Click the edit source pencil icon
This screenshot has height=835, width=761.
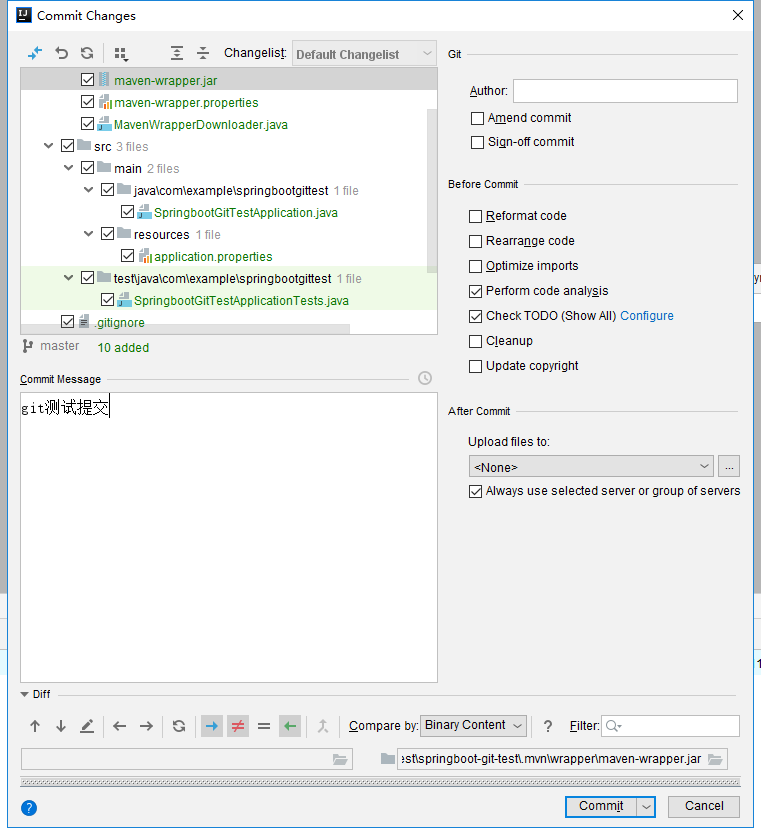tap(87, 726)
